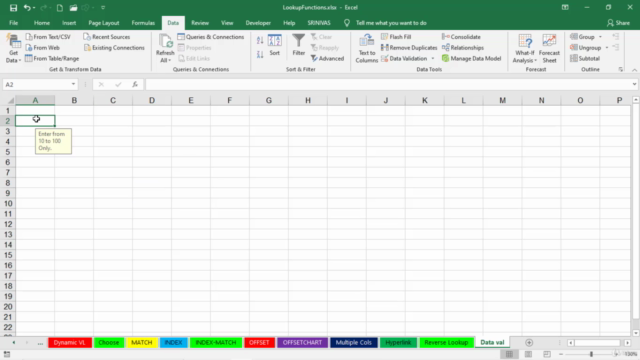640x360 pixels.
Task: Open Relationships
Action: [463, 48]
